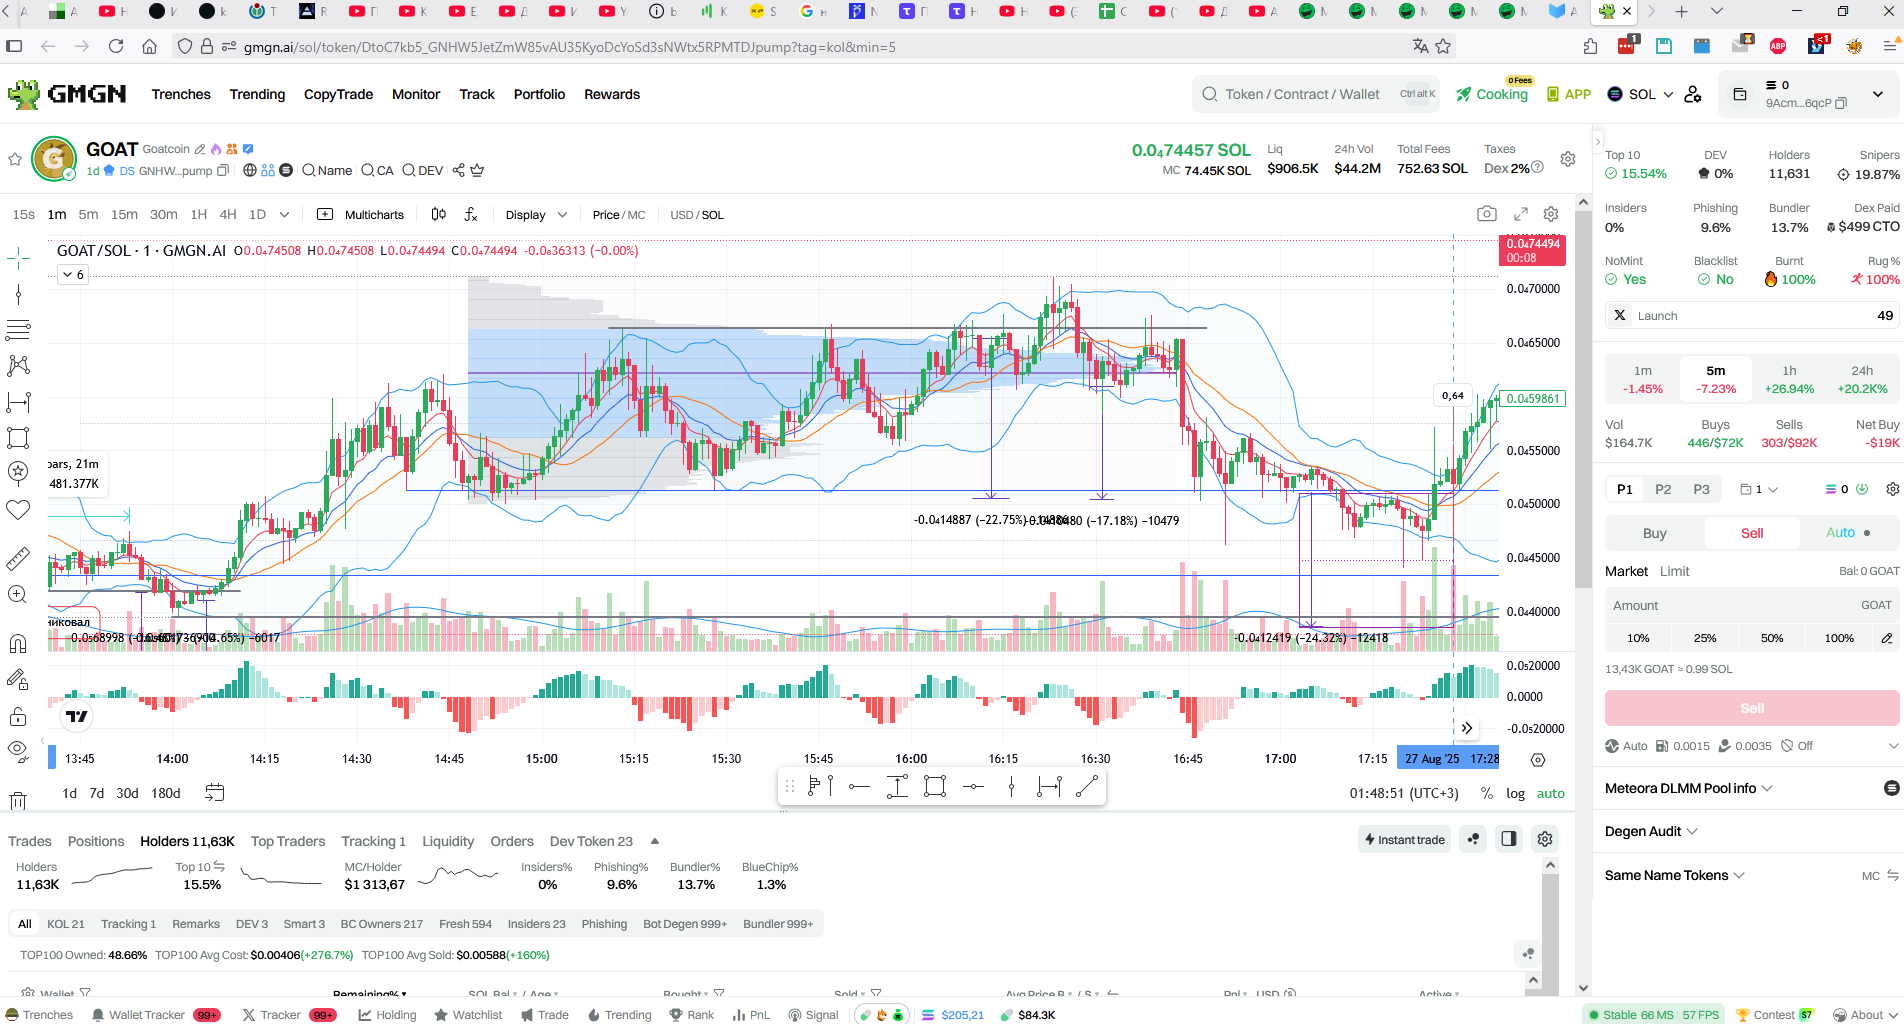1904x1024 pixels.
Task: Star the GOAT token as favorite
Action: (15, 160)
